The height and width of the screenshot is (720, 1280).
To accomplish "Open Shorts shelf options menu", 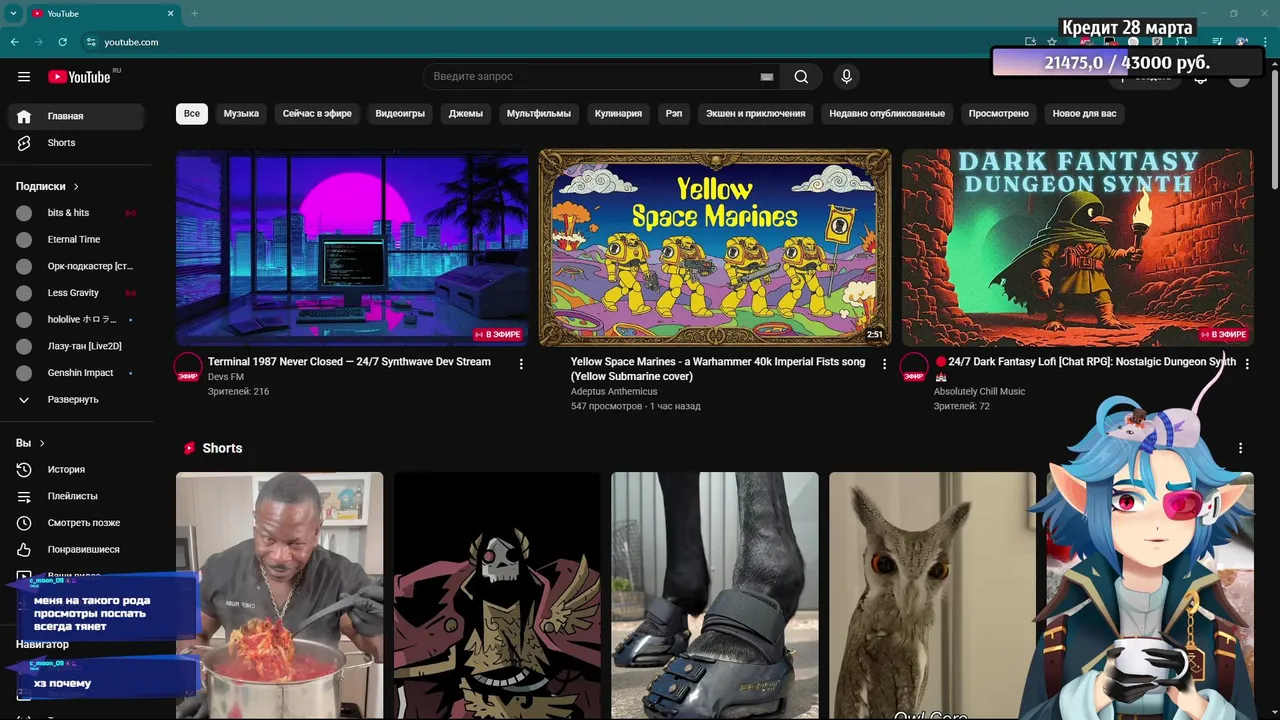I will pos(1240,448).
